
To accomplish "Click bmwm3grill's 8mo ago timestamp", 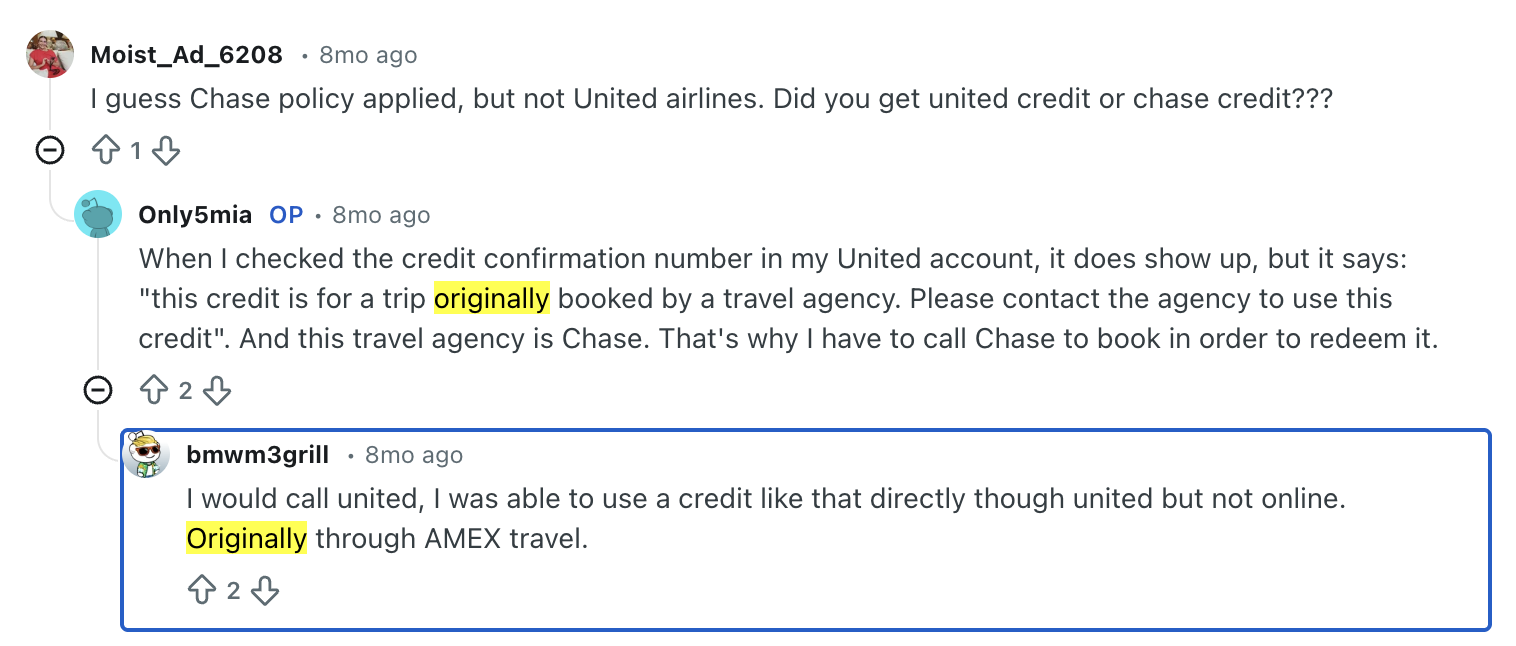I will point(414,456).
